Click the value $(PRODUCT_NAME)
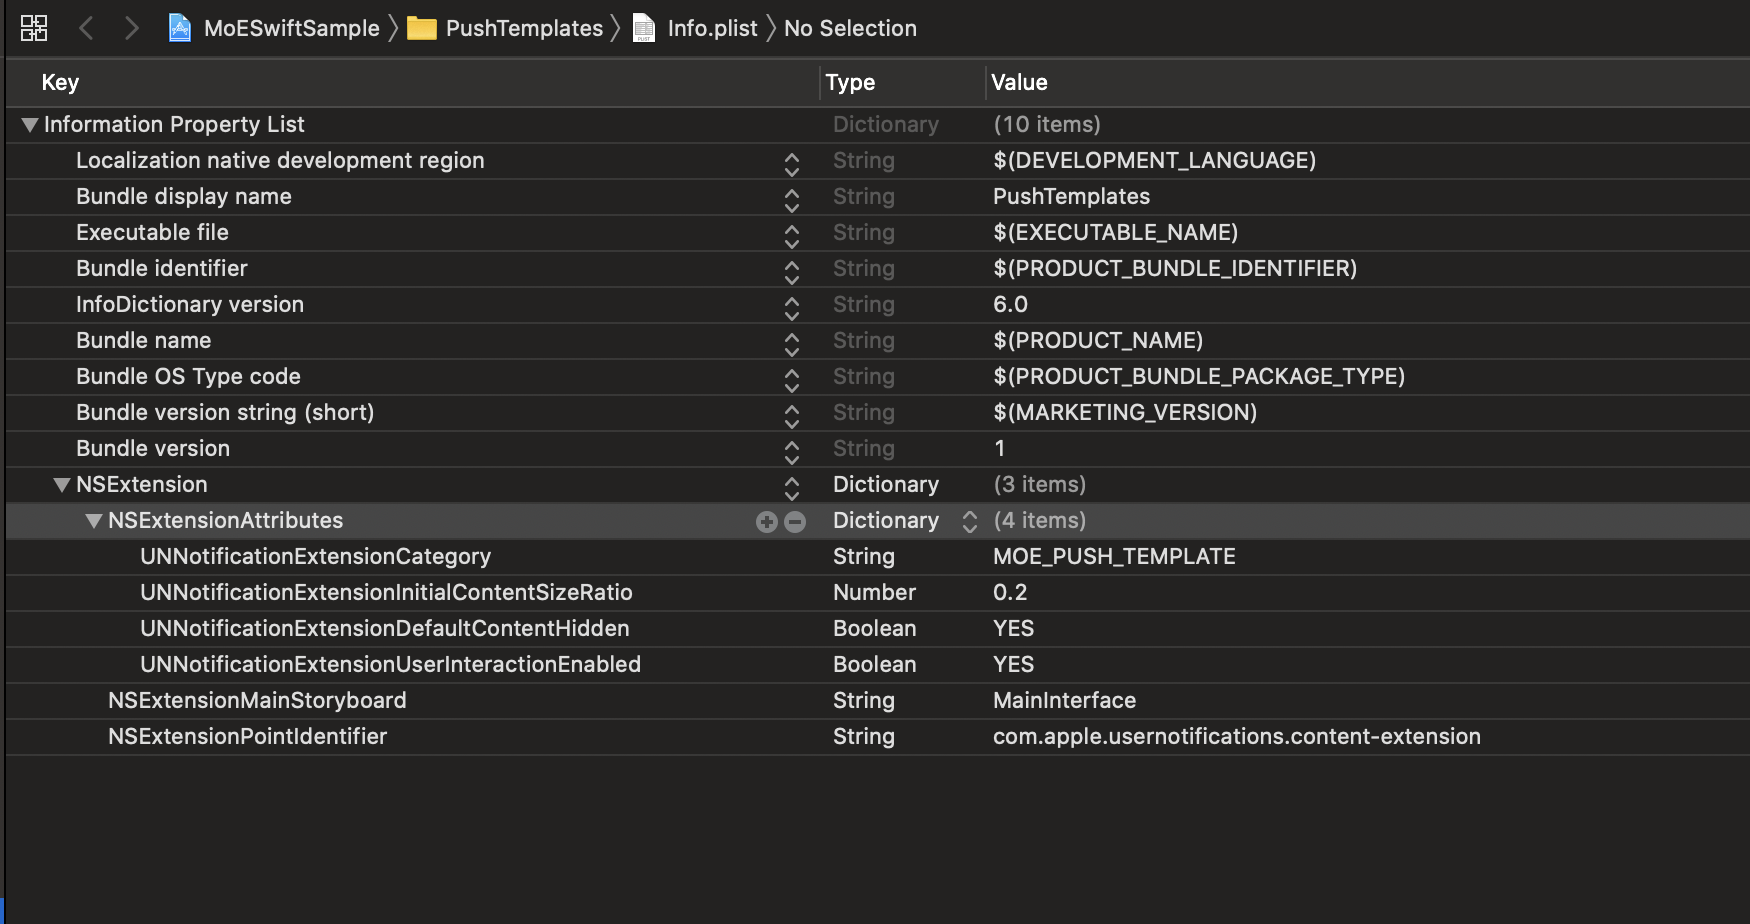 [x=1098, y=341]
